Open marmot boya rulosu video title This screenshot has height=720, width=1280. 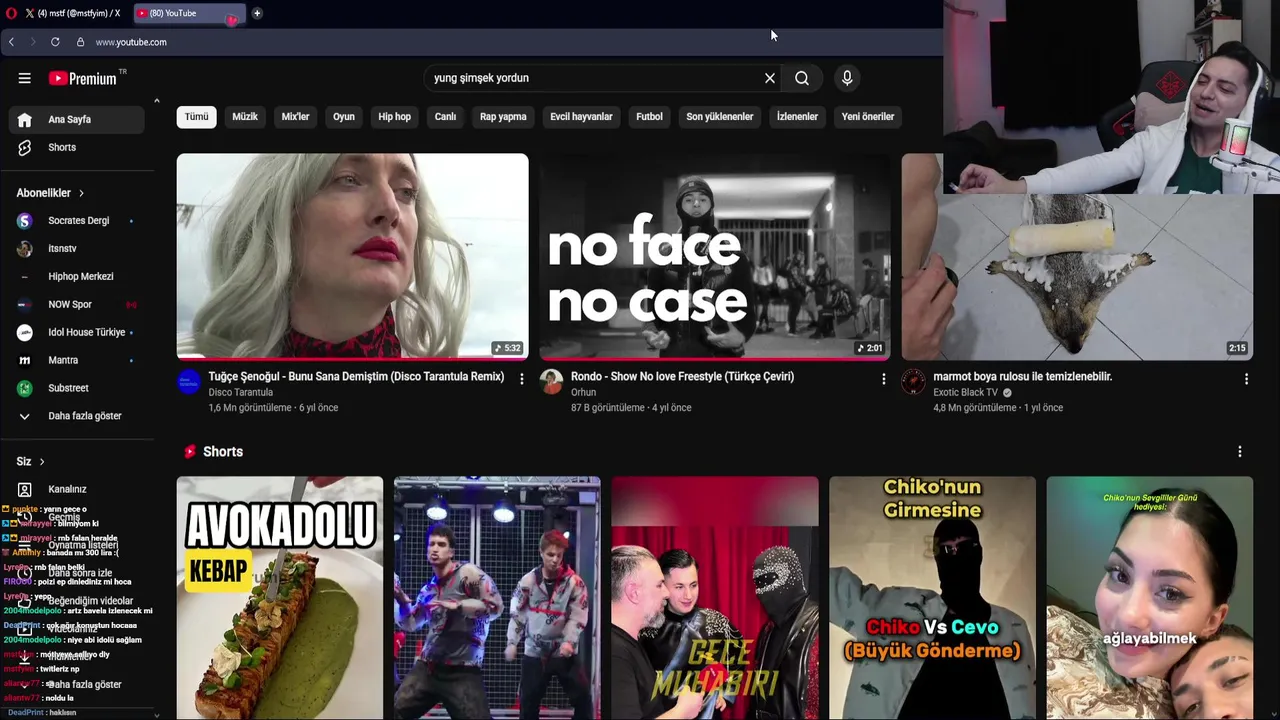pos(1022,377)
